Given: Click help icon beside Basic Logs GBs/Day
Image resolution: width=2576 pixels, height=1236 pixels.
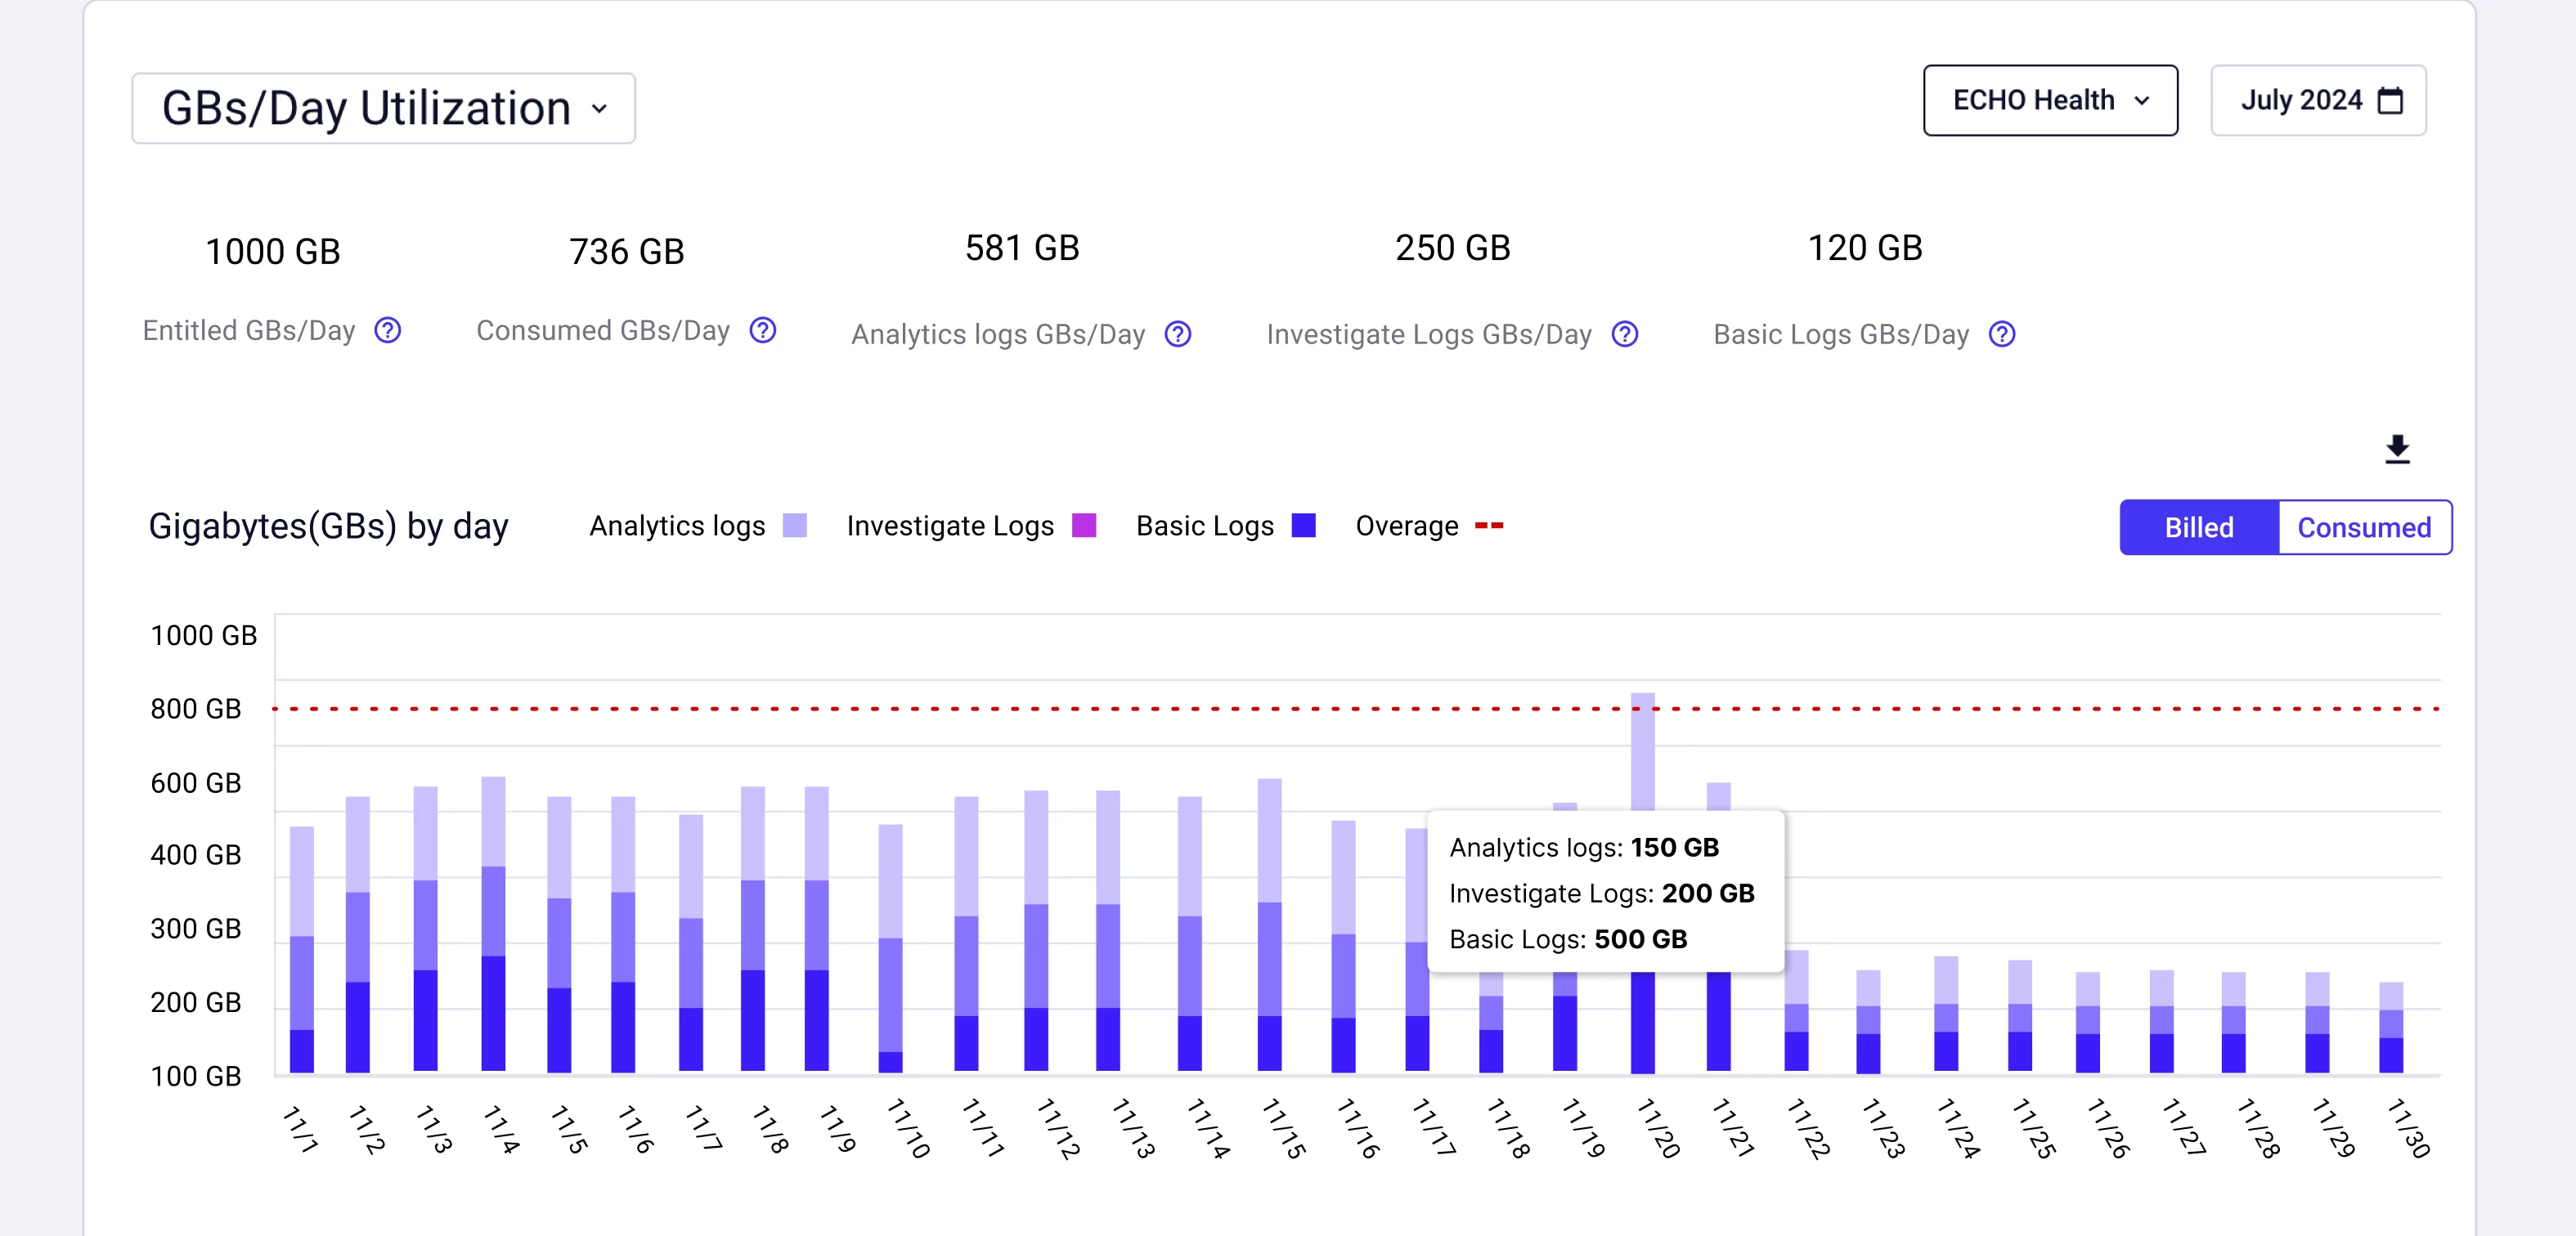Looking at the screenshot, I should coord(2001,334).
